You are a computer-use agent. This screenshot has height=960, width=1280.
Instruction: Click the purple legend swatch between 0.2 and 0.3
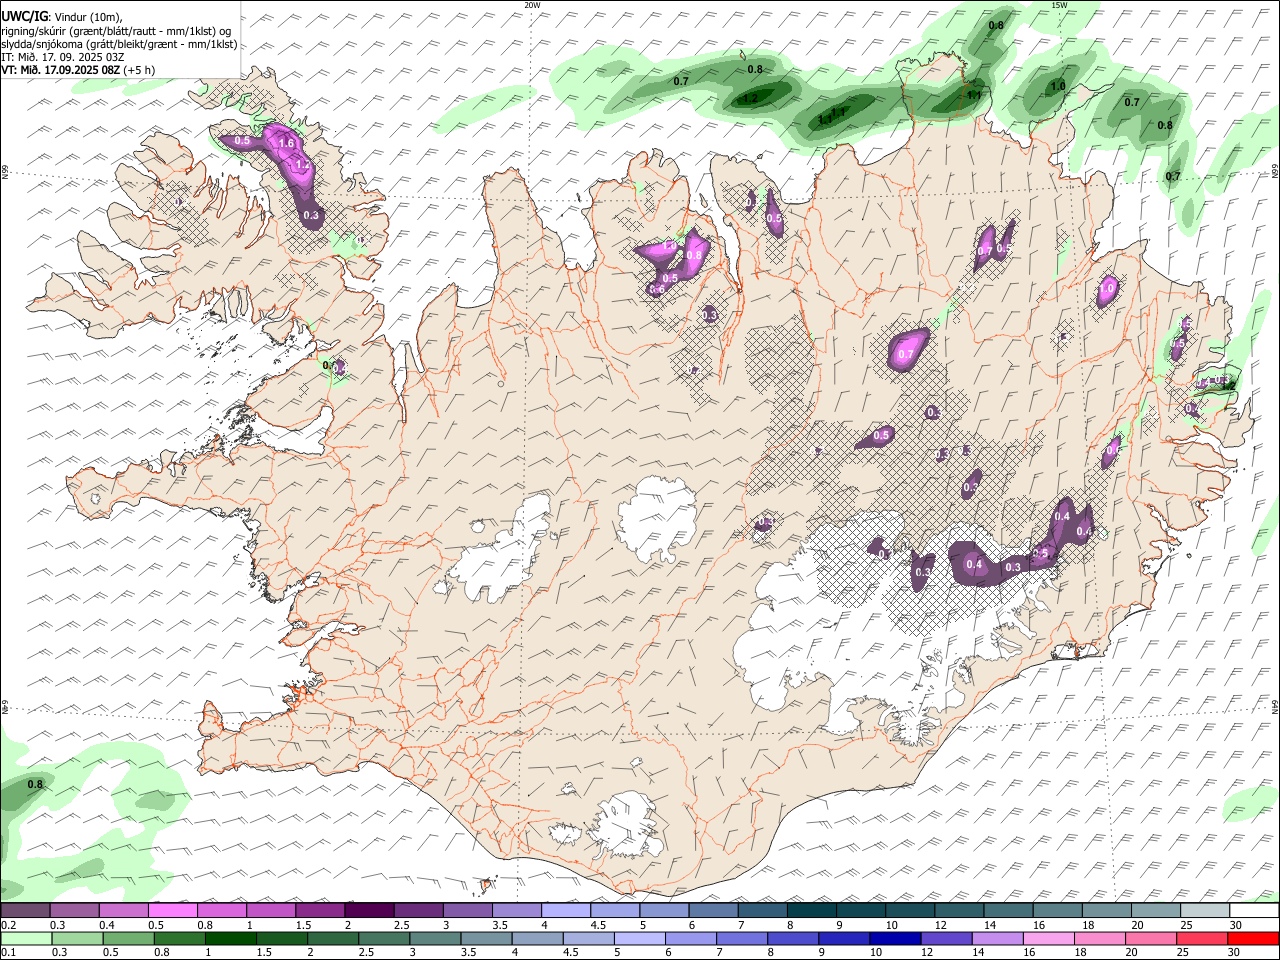click(x=25, y=911)
